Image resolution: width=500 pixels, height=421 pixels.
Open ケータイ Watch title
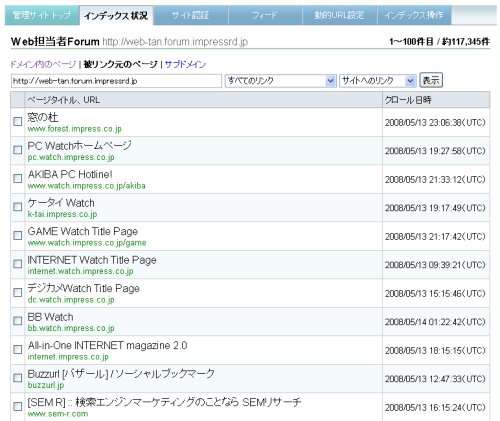[61, 203]
